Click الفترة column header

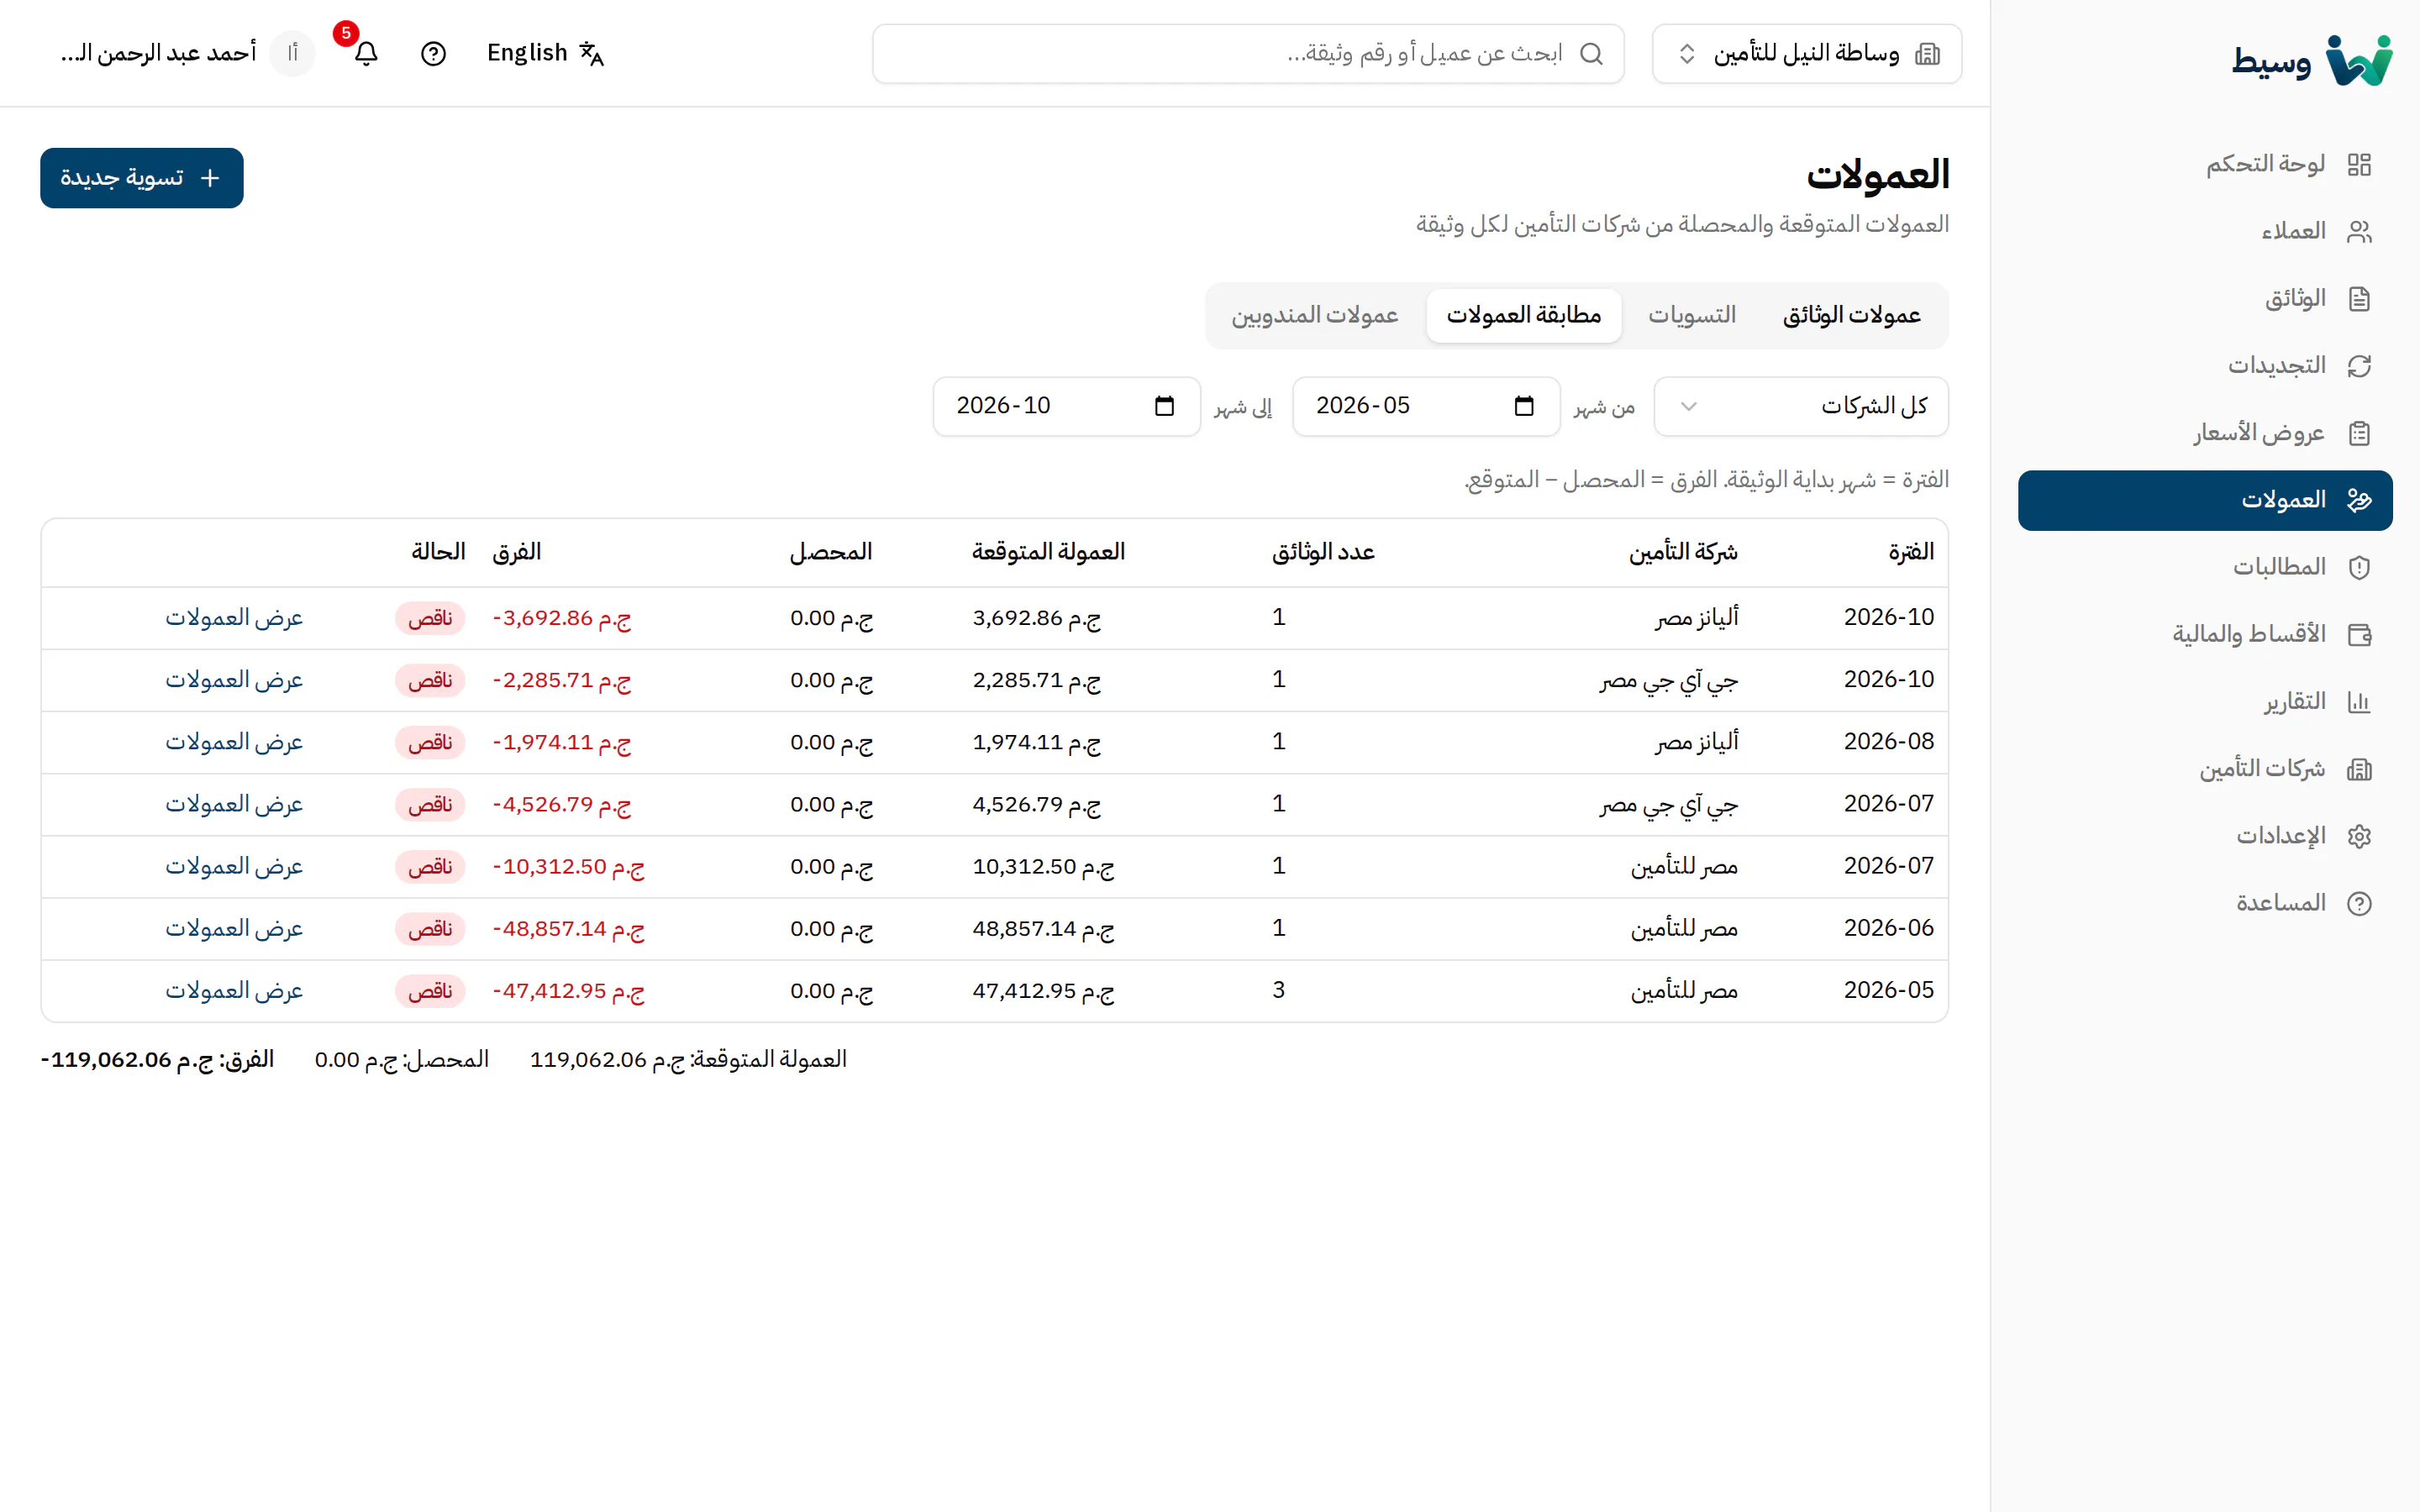click(1911, 552)
